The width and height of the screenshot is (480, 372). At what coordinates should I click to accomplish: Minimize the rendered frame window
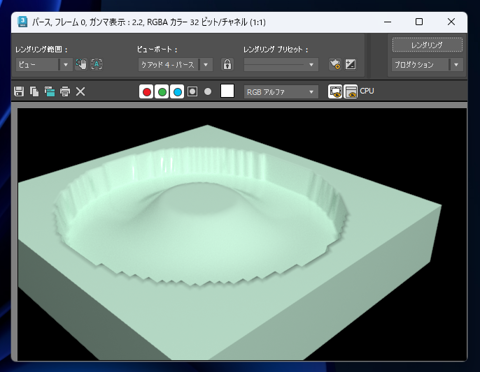(x=387, y=22)
